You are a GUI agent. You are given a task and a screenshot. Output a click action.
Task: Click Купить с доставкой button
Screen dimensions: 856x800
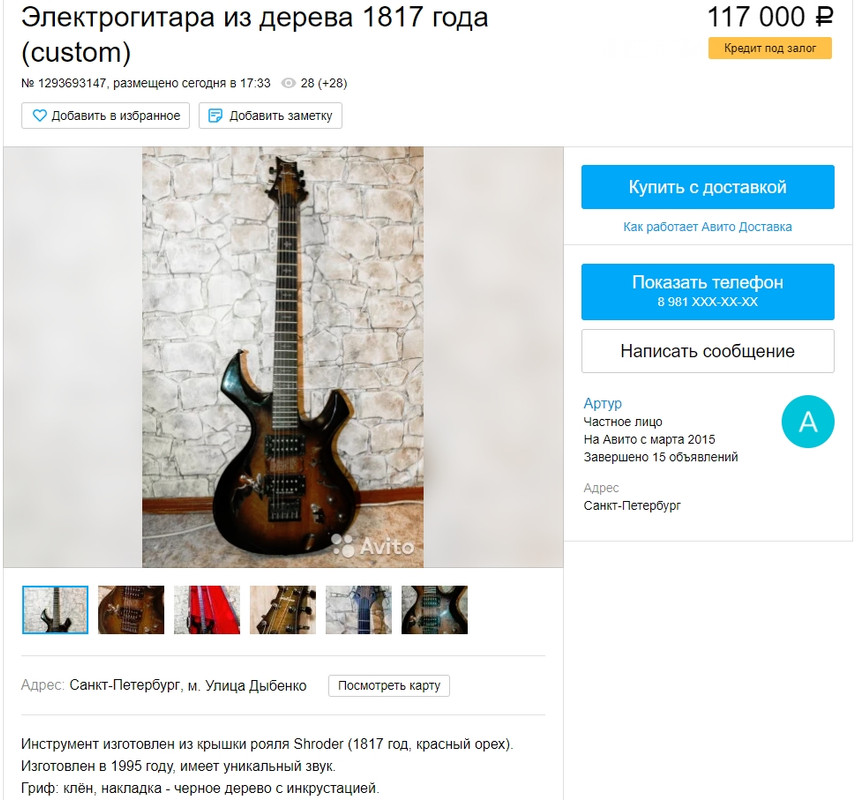pos(708,187)
